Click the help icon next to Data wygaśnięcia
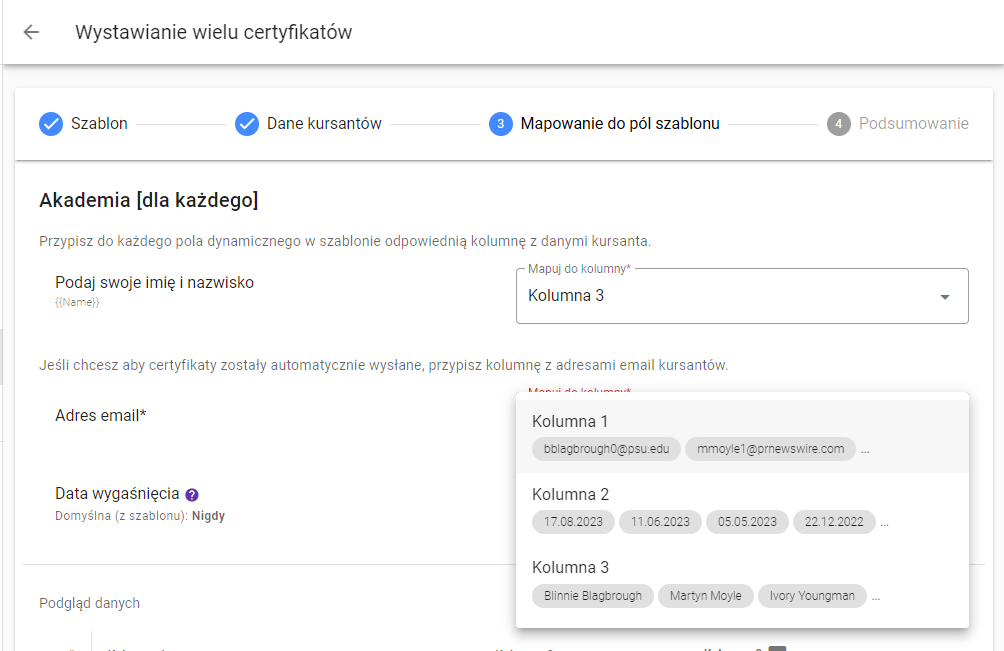 (x=191, y=494)
